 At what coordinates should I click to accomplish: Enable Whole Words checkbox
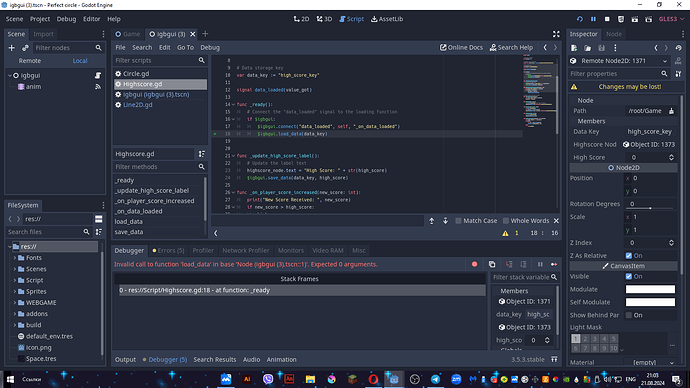[x=506, y=221]
